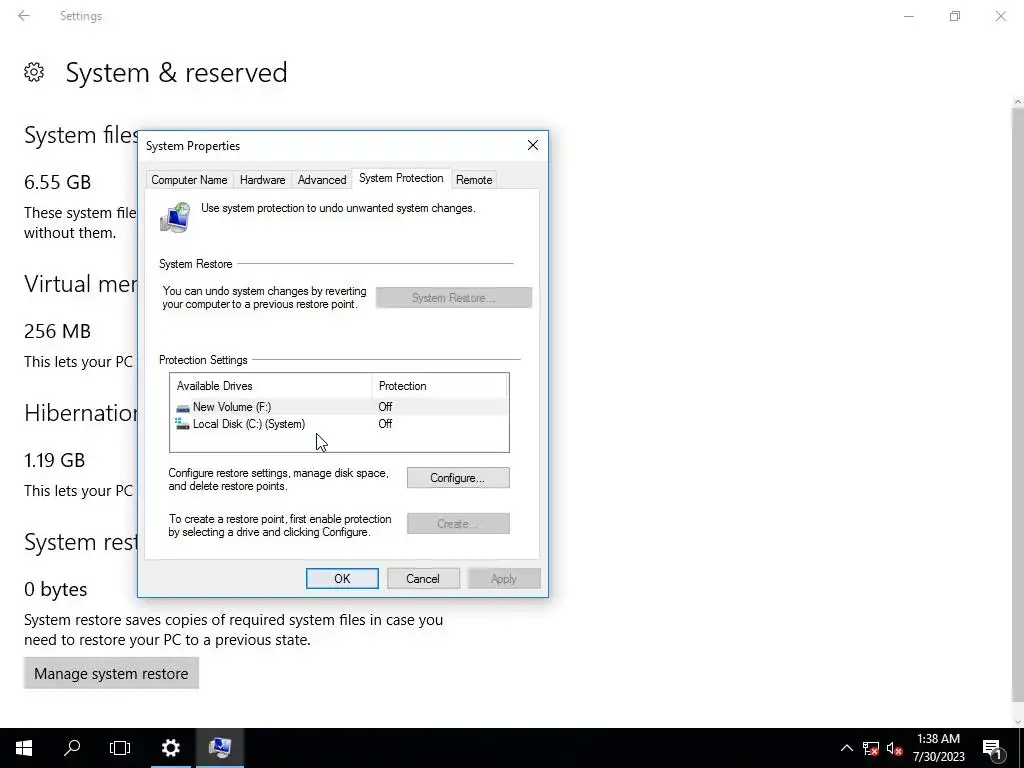Select Local Disk (C:) (System) row
The width and height of the screenshot is (1024, 768).
click(x=339, y=424)
